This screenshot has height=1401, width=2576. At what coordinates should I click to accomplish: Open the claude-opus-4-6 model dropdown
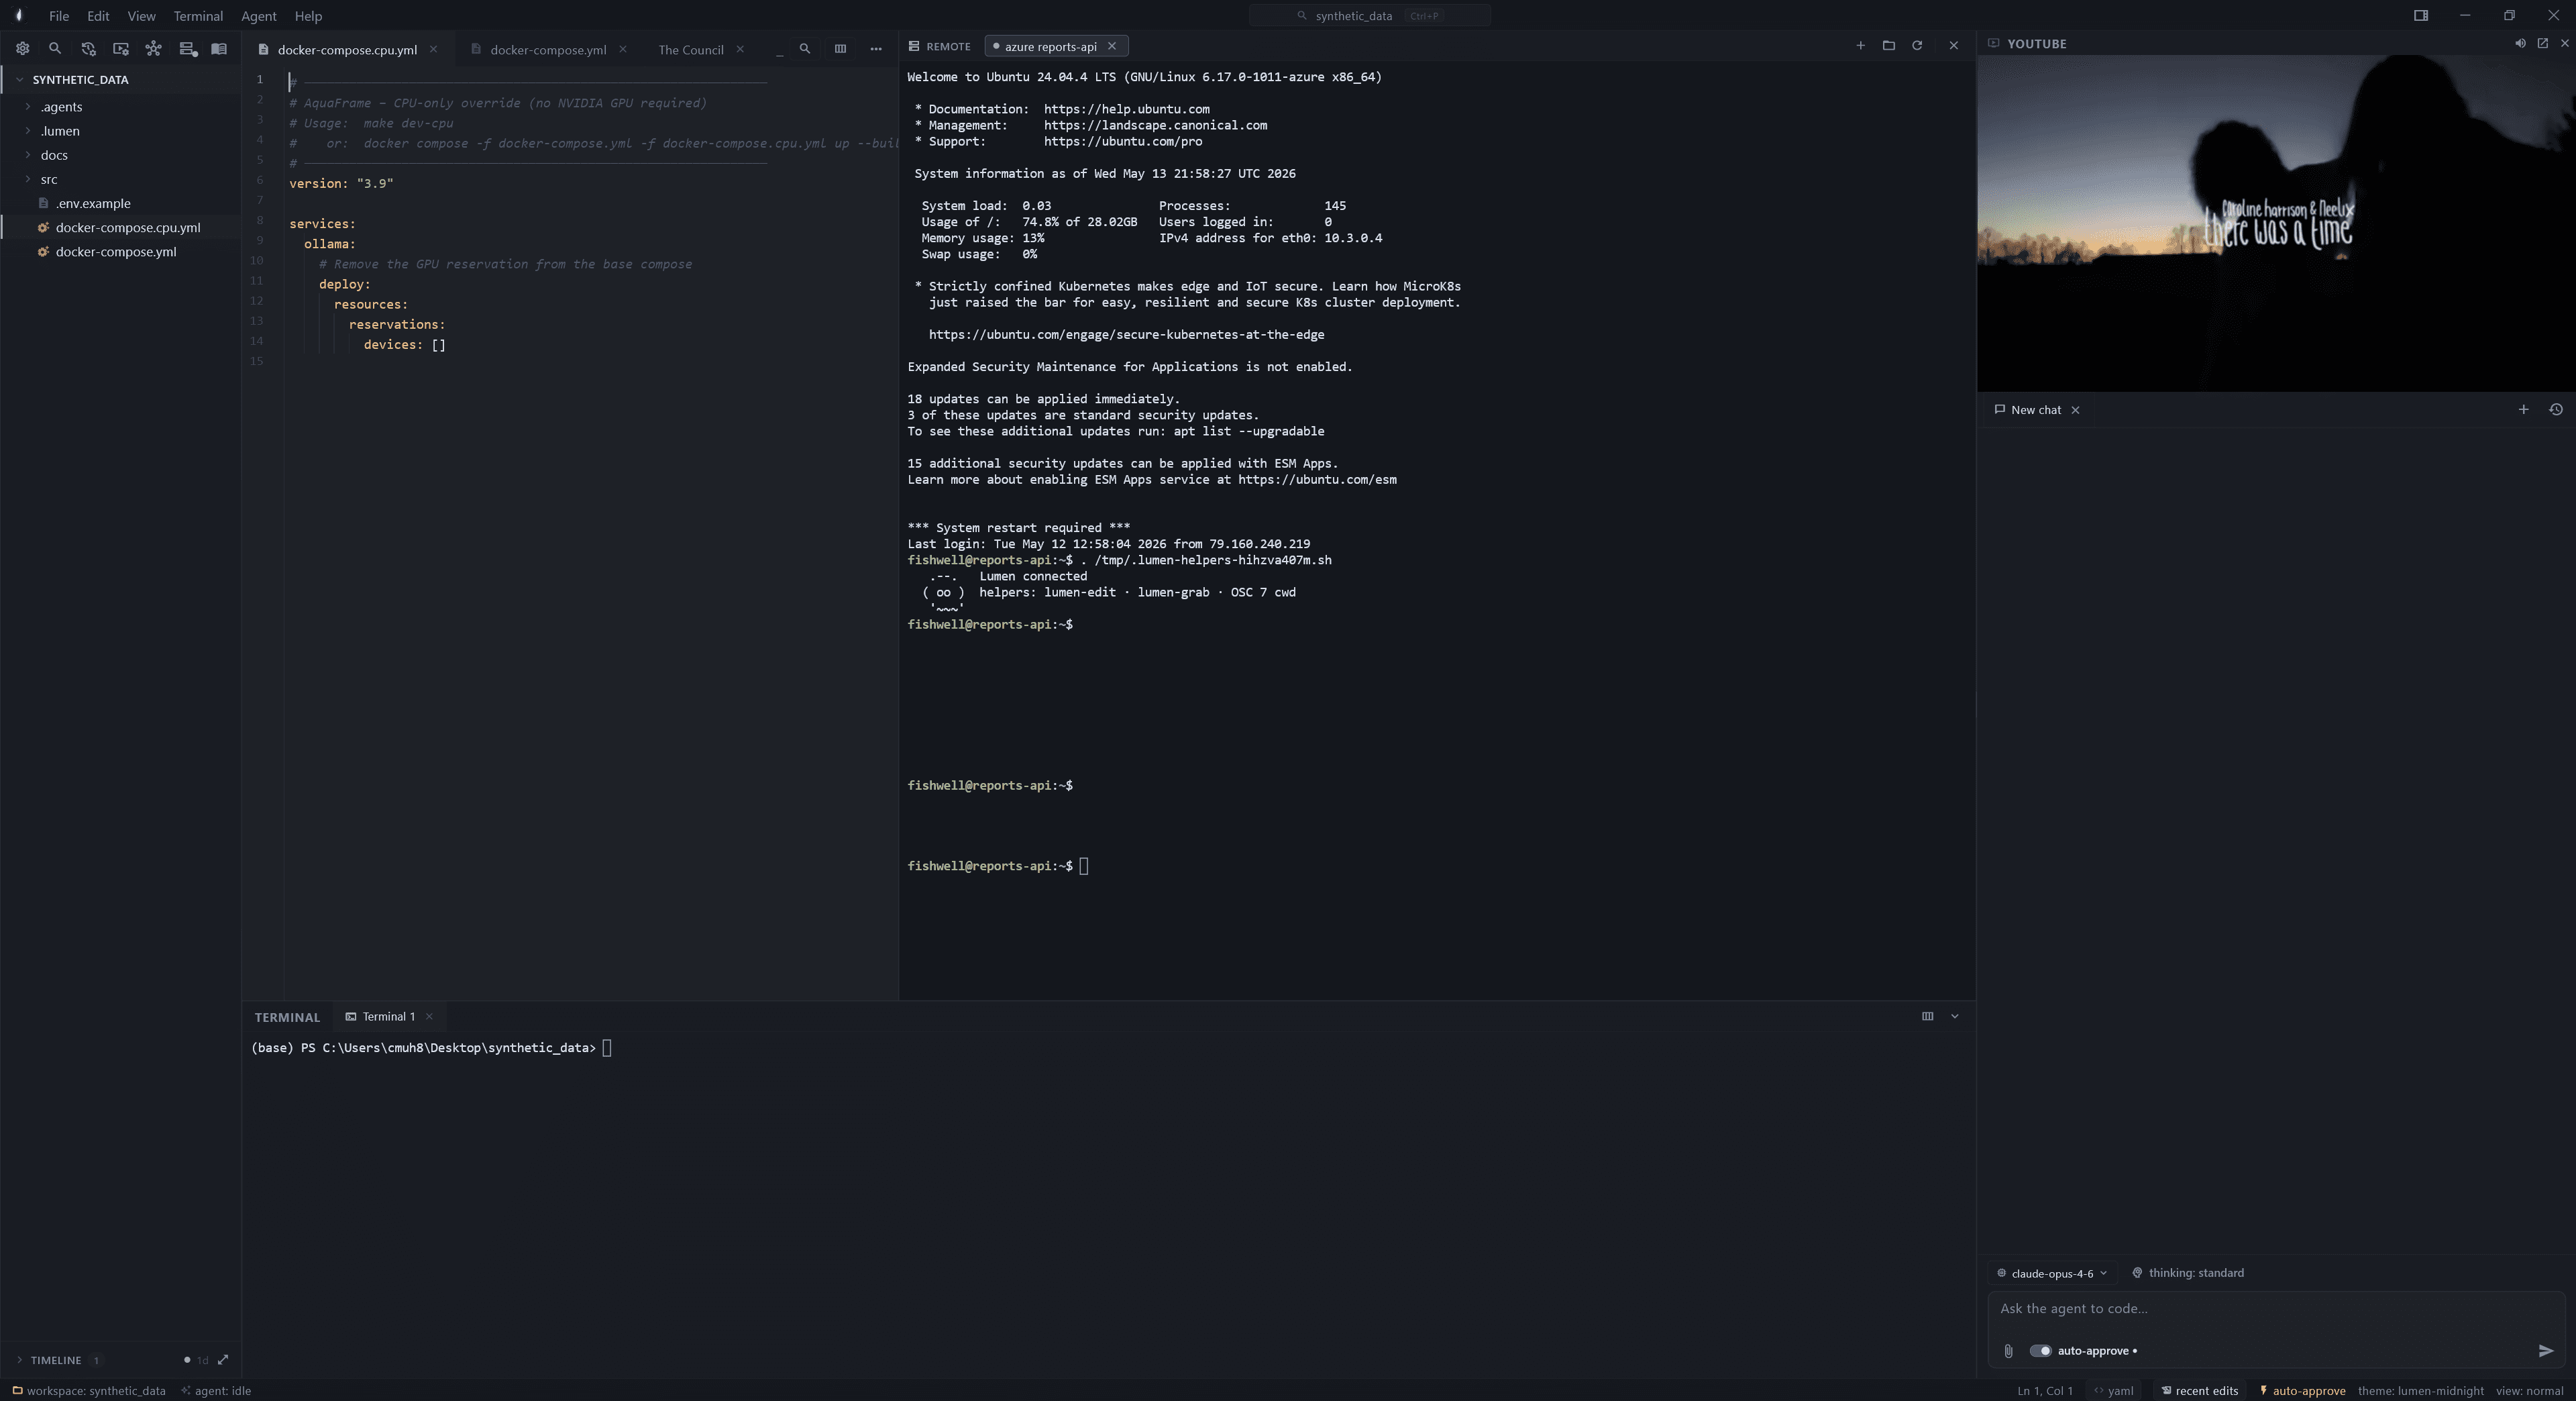[x=2051, y=1273]
